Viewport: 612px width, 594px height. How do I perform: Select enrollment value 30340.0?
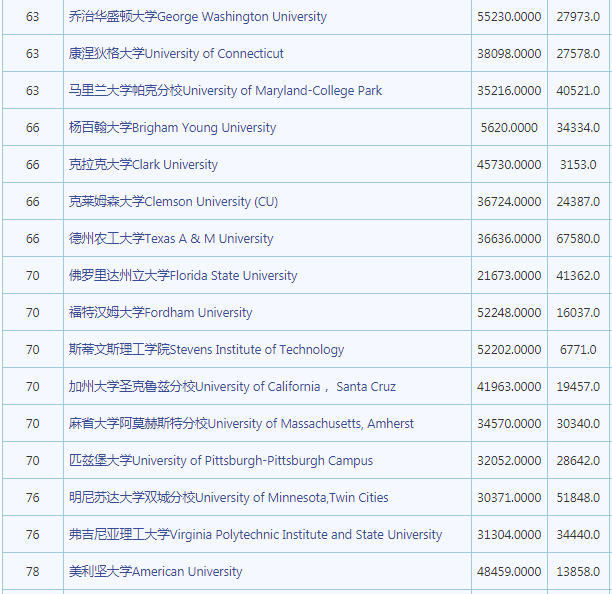click(x=578, y=423)
